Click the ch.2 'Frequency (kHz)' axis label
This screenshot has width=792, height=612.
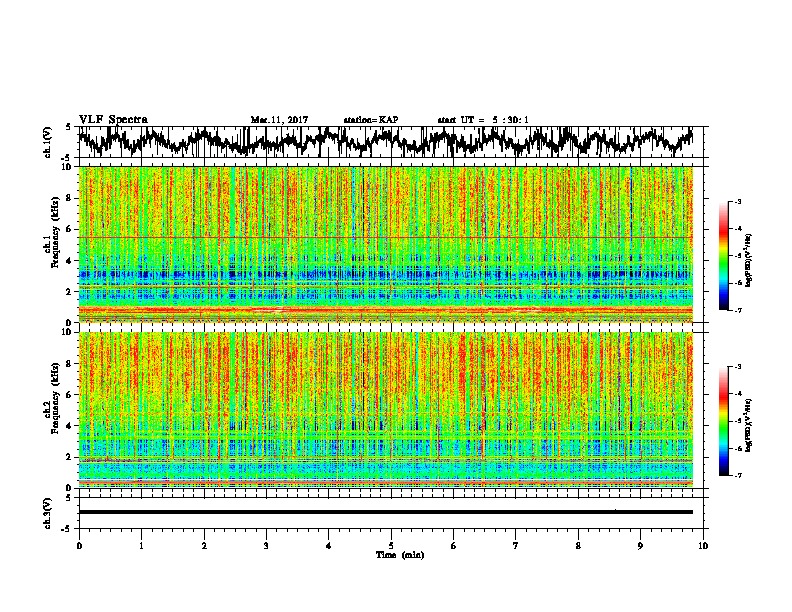(55, 397)
